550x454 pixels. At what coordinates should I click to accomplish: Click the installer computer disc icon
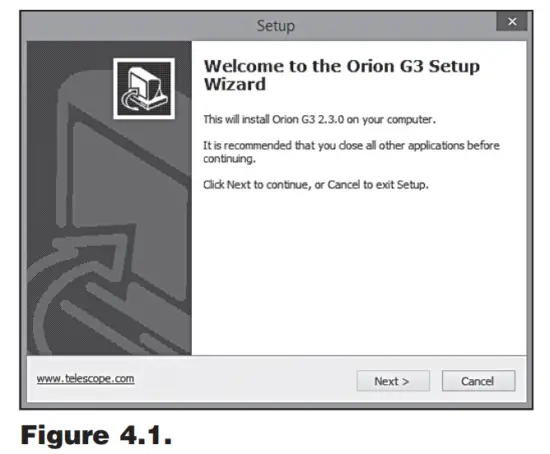coord(144,88)
